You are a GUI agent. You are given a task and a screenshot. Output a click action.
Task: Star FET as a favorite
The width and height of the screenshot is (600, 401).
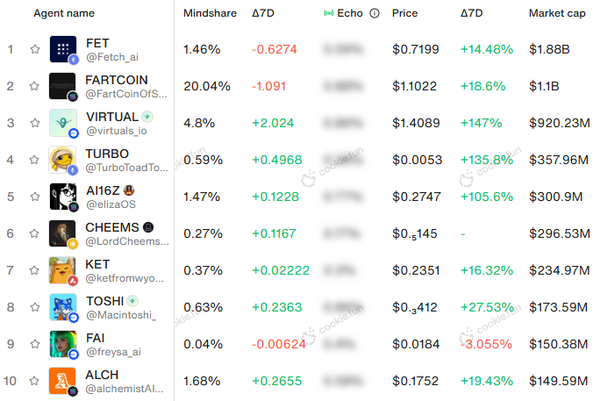tap(35, 49)
